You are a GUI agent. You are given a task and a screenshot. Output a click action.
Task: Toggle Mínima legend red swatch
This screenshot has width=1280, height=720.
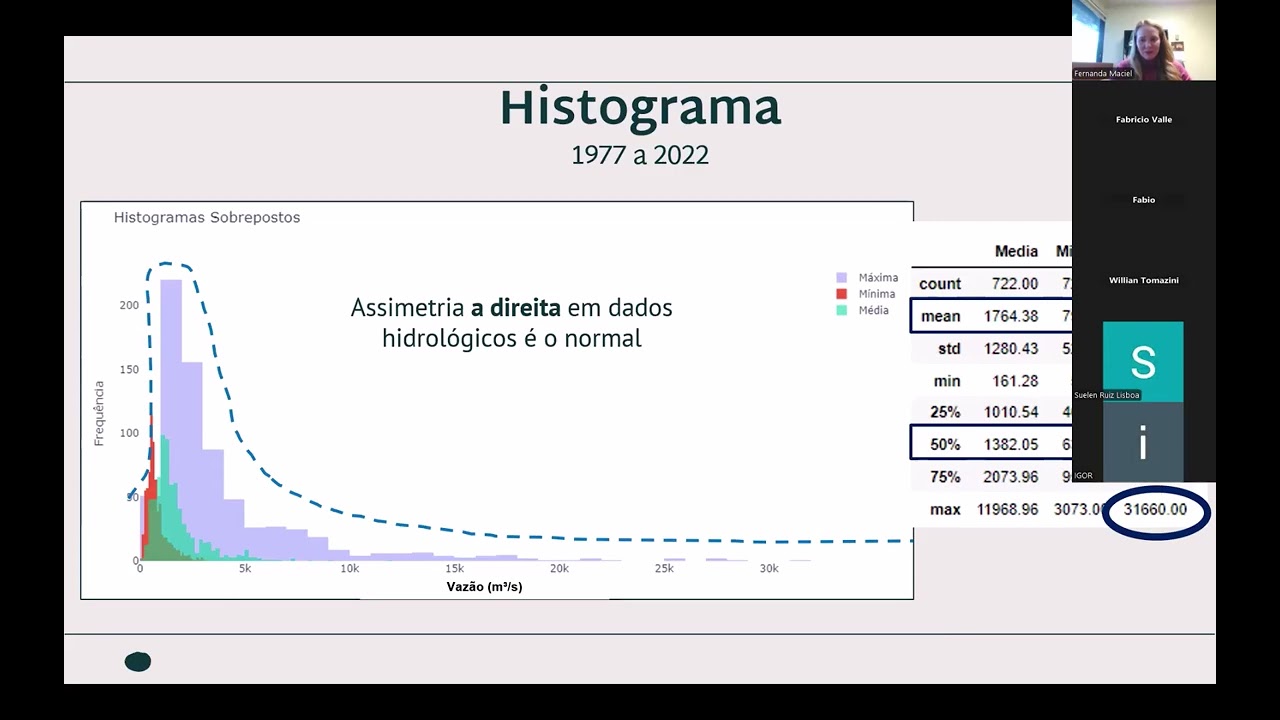tap(841, 294)
